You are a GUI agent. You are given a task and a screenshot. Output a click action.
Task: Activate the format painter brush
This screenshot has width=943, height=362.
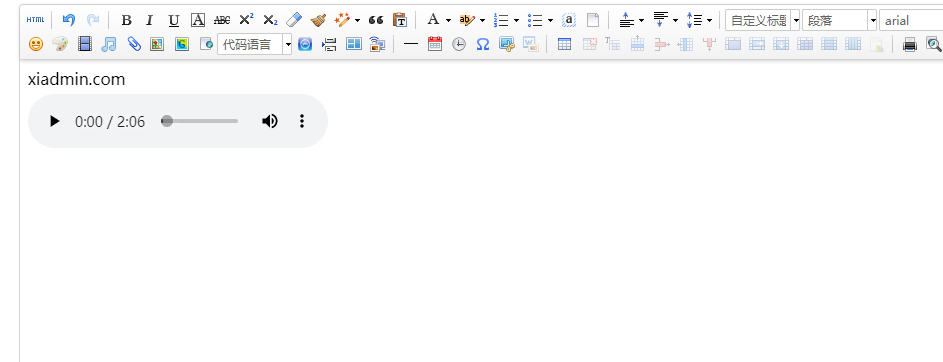pyautogui.click(x=318, y=20)
